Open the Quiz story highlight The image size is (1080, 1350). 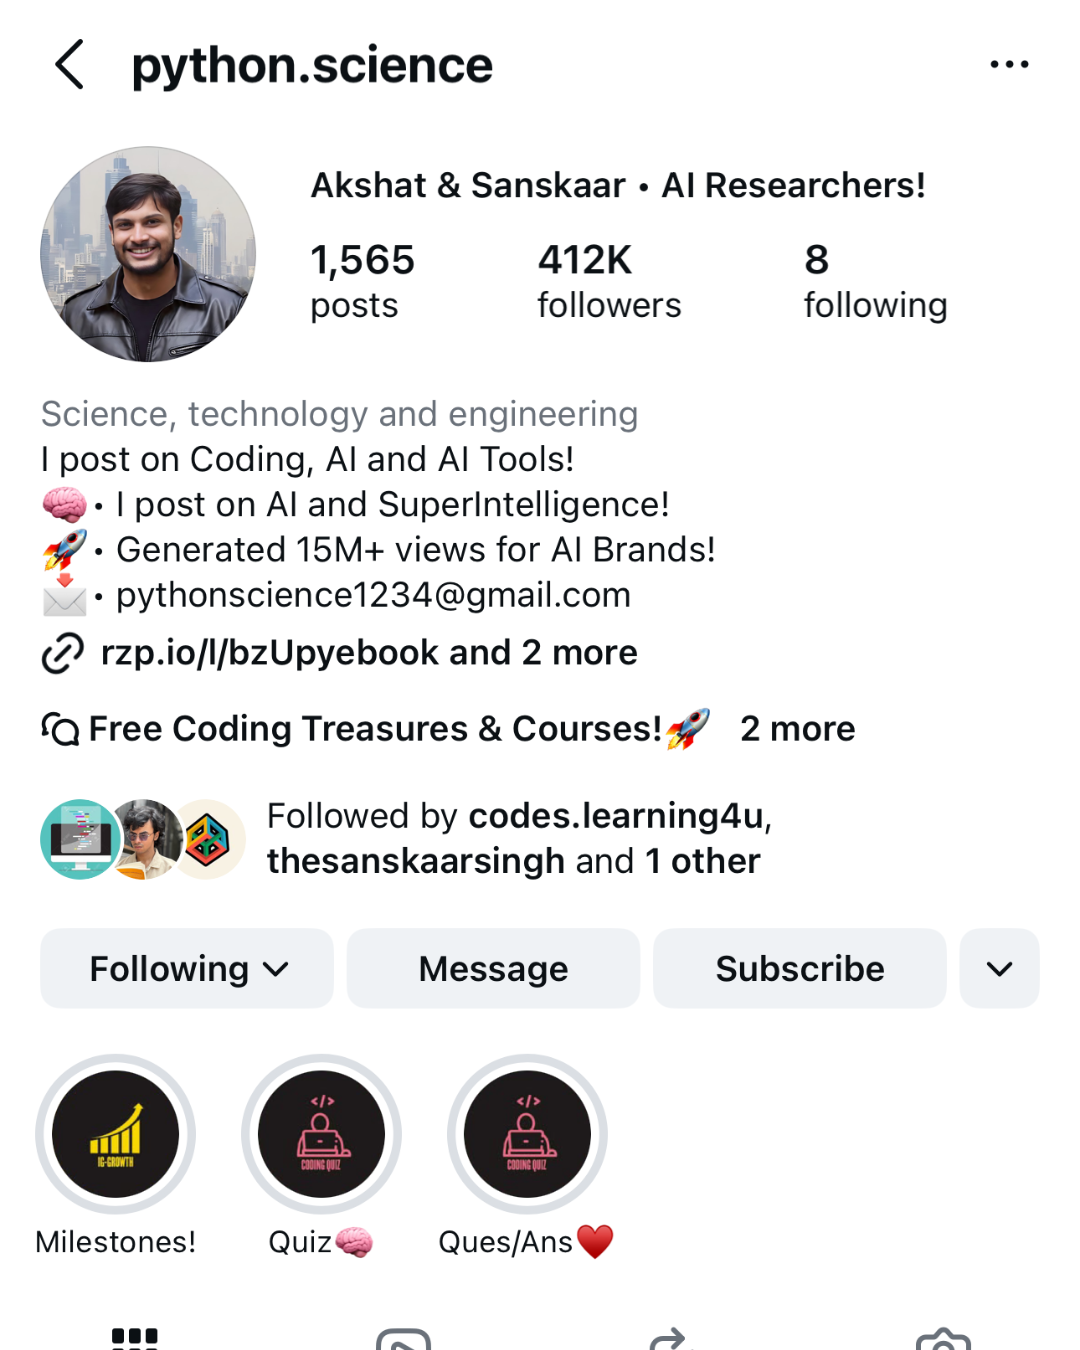tap(321, 1134)
